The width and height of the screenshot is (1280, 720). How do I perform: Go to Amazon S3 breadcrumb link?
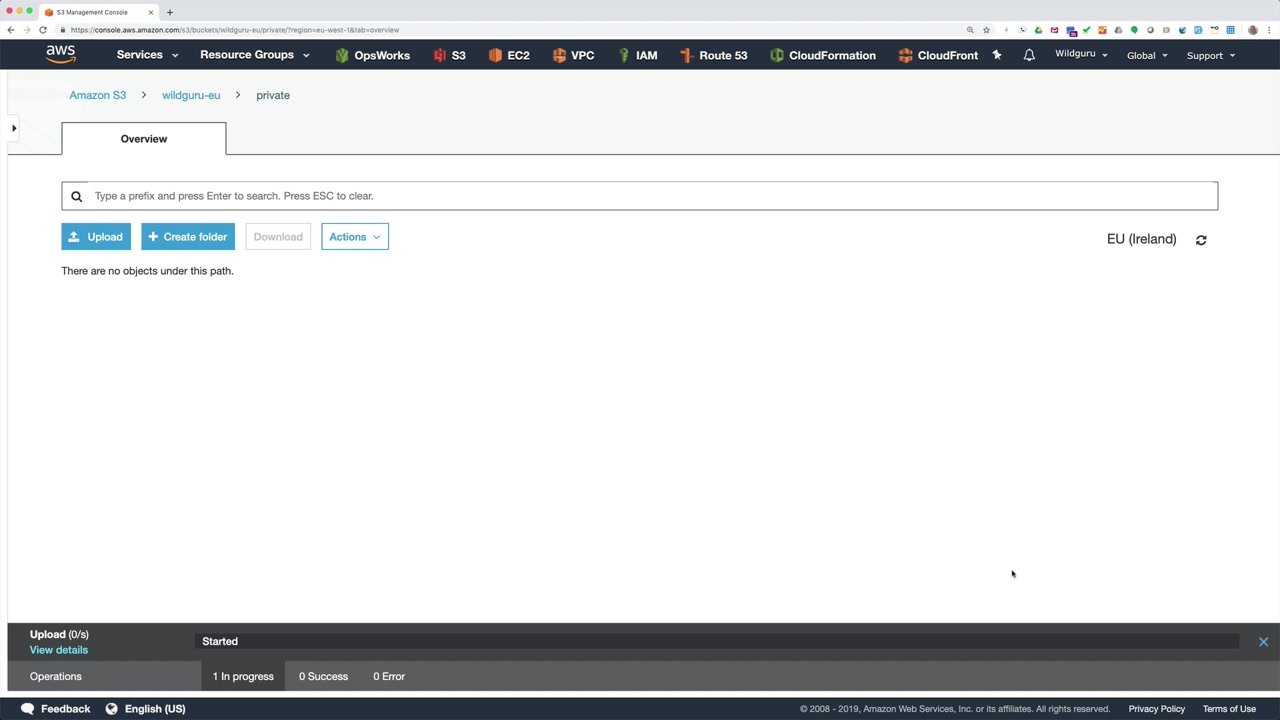[98, 95]
